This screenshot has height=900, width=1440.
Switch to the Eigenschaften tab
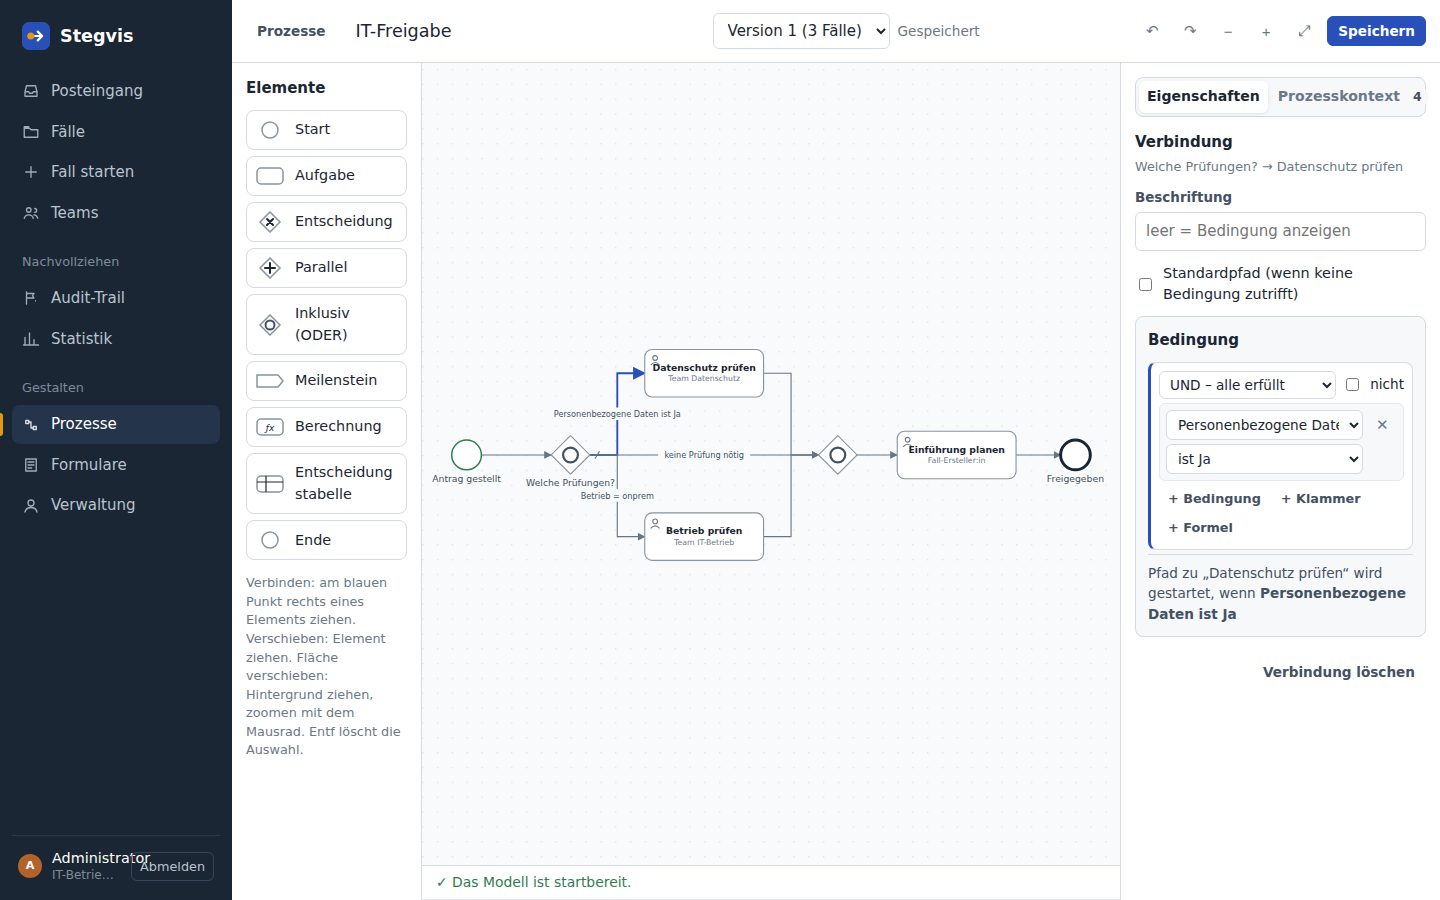tap(1203, 96)
